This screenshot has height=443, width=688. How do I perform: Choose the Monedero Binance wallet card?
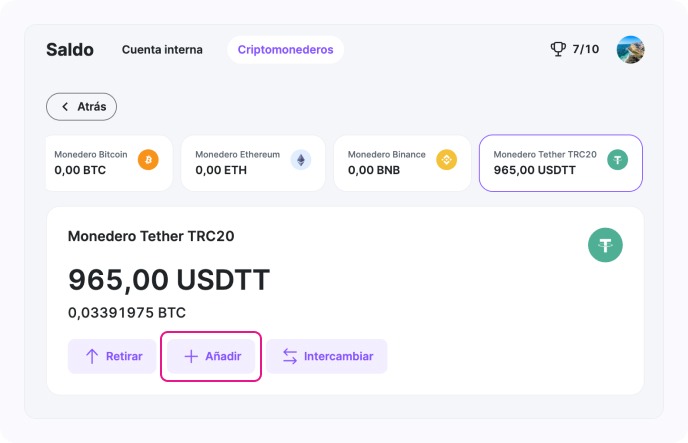pos(401,163)
